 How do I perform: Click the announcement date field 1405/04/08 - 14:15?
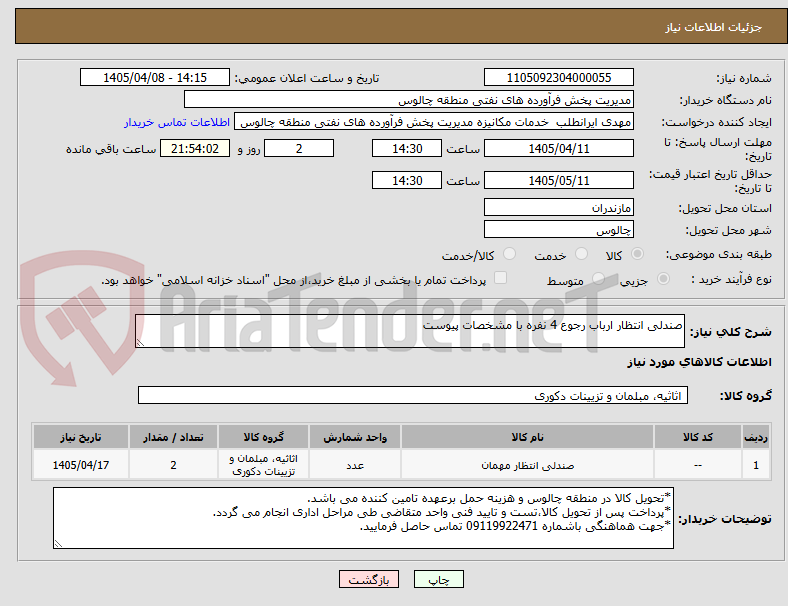pos(155,77)
